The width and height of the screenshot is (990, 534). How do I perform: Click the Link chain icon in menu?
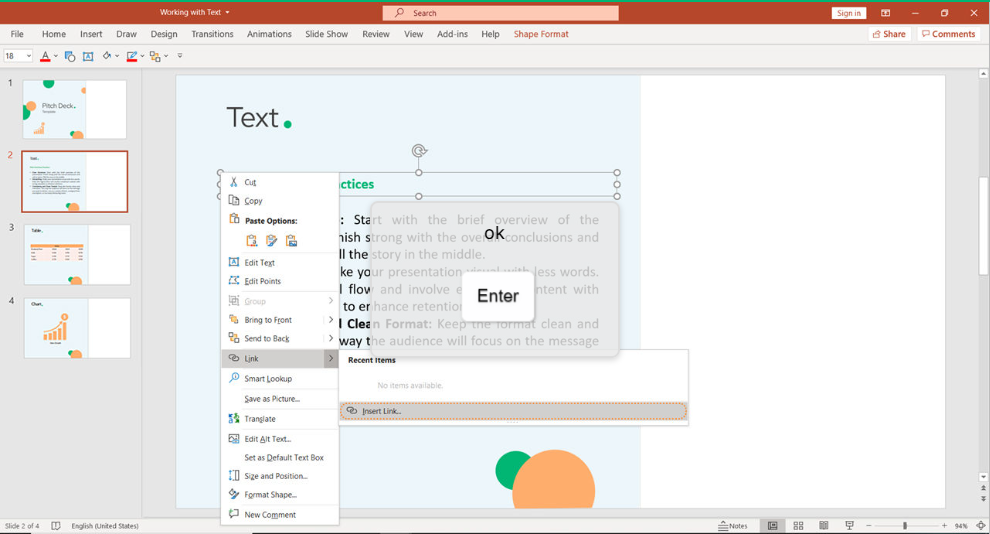[234, 358]
